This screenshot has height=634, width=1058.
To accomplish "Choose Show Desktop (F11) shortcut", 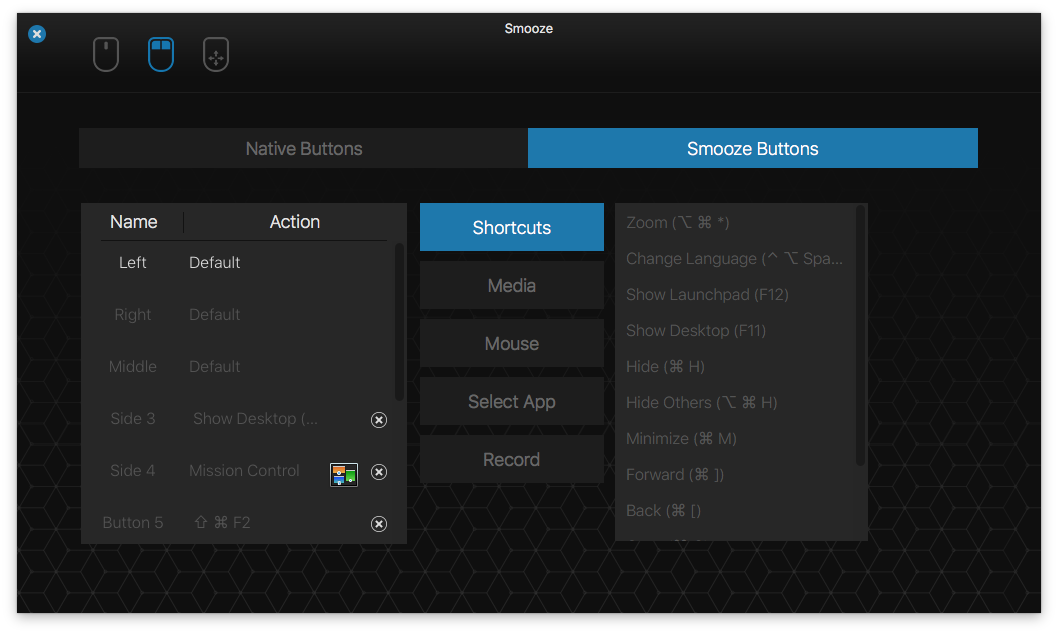I will pyautogui.click(x=696, y=330).
